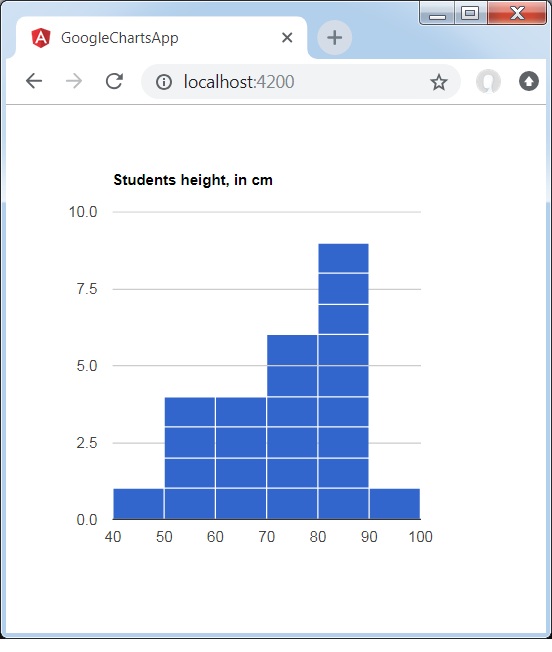Open the user profile avatar
The height and width of the screenshot is (652, 552).
[x=488, y=81]
